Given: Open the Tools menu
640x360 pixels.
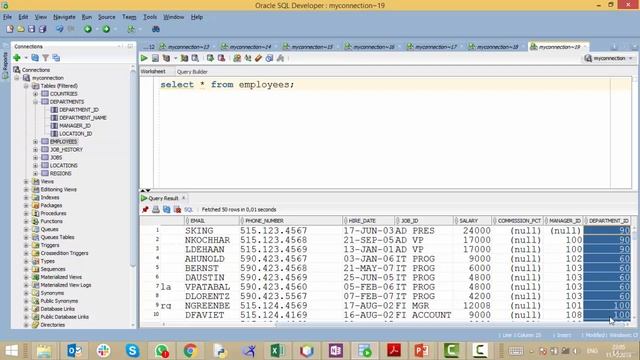Looking at the screenshot, I should (x=150, y=17).
